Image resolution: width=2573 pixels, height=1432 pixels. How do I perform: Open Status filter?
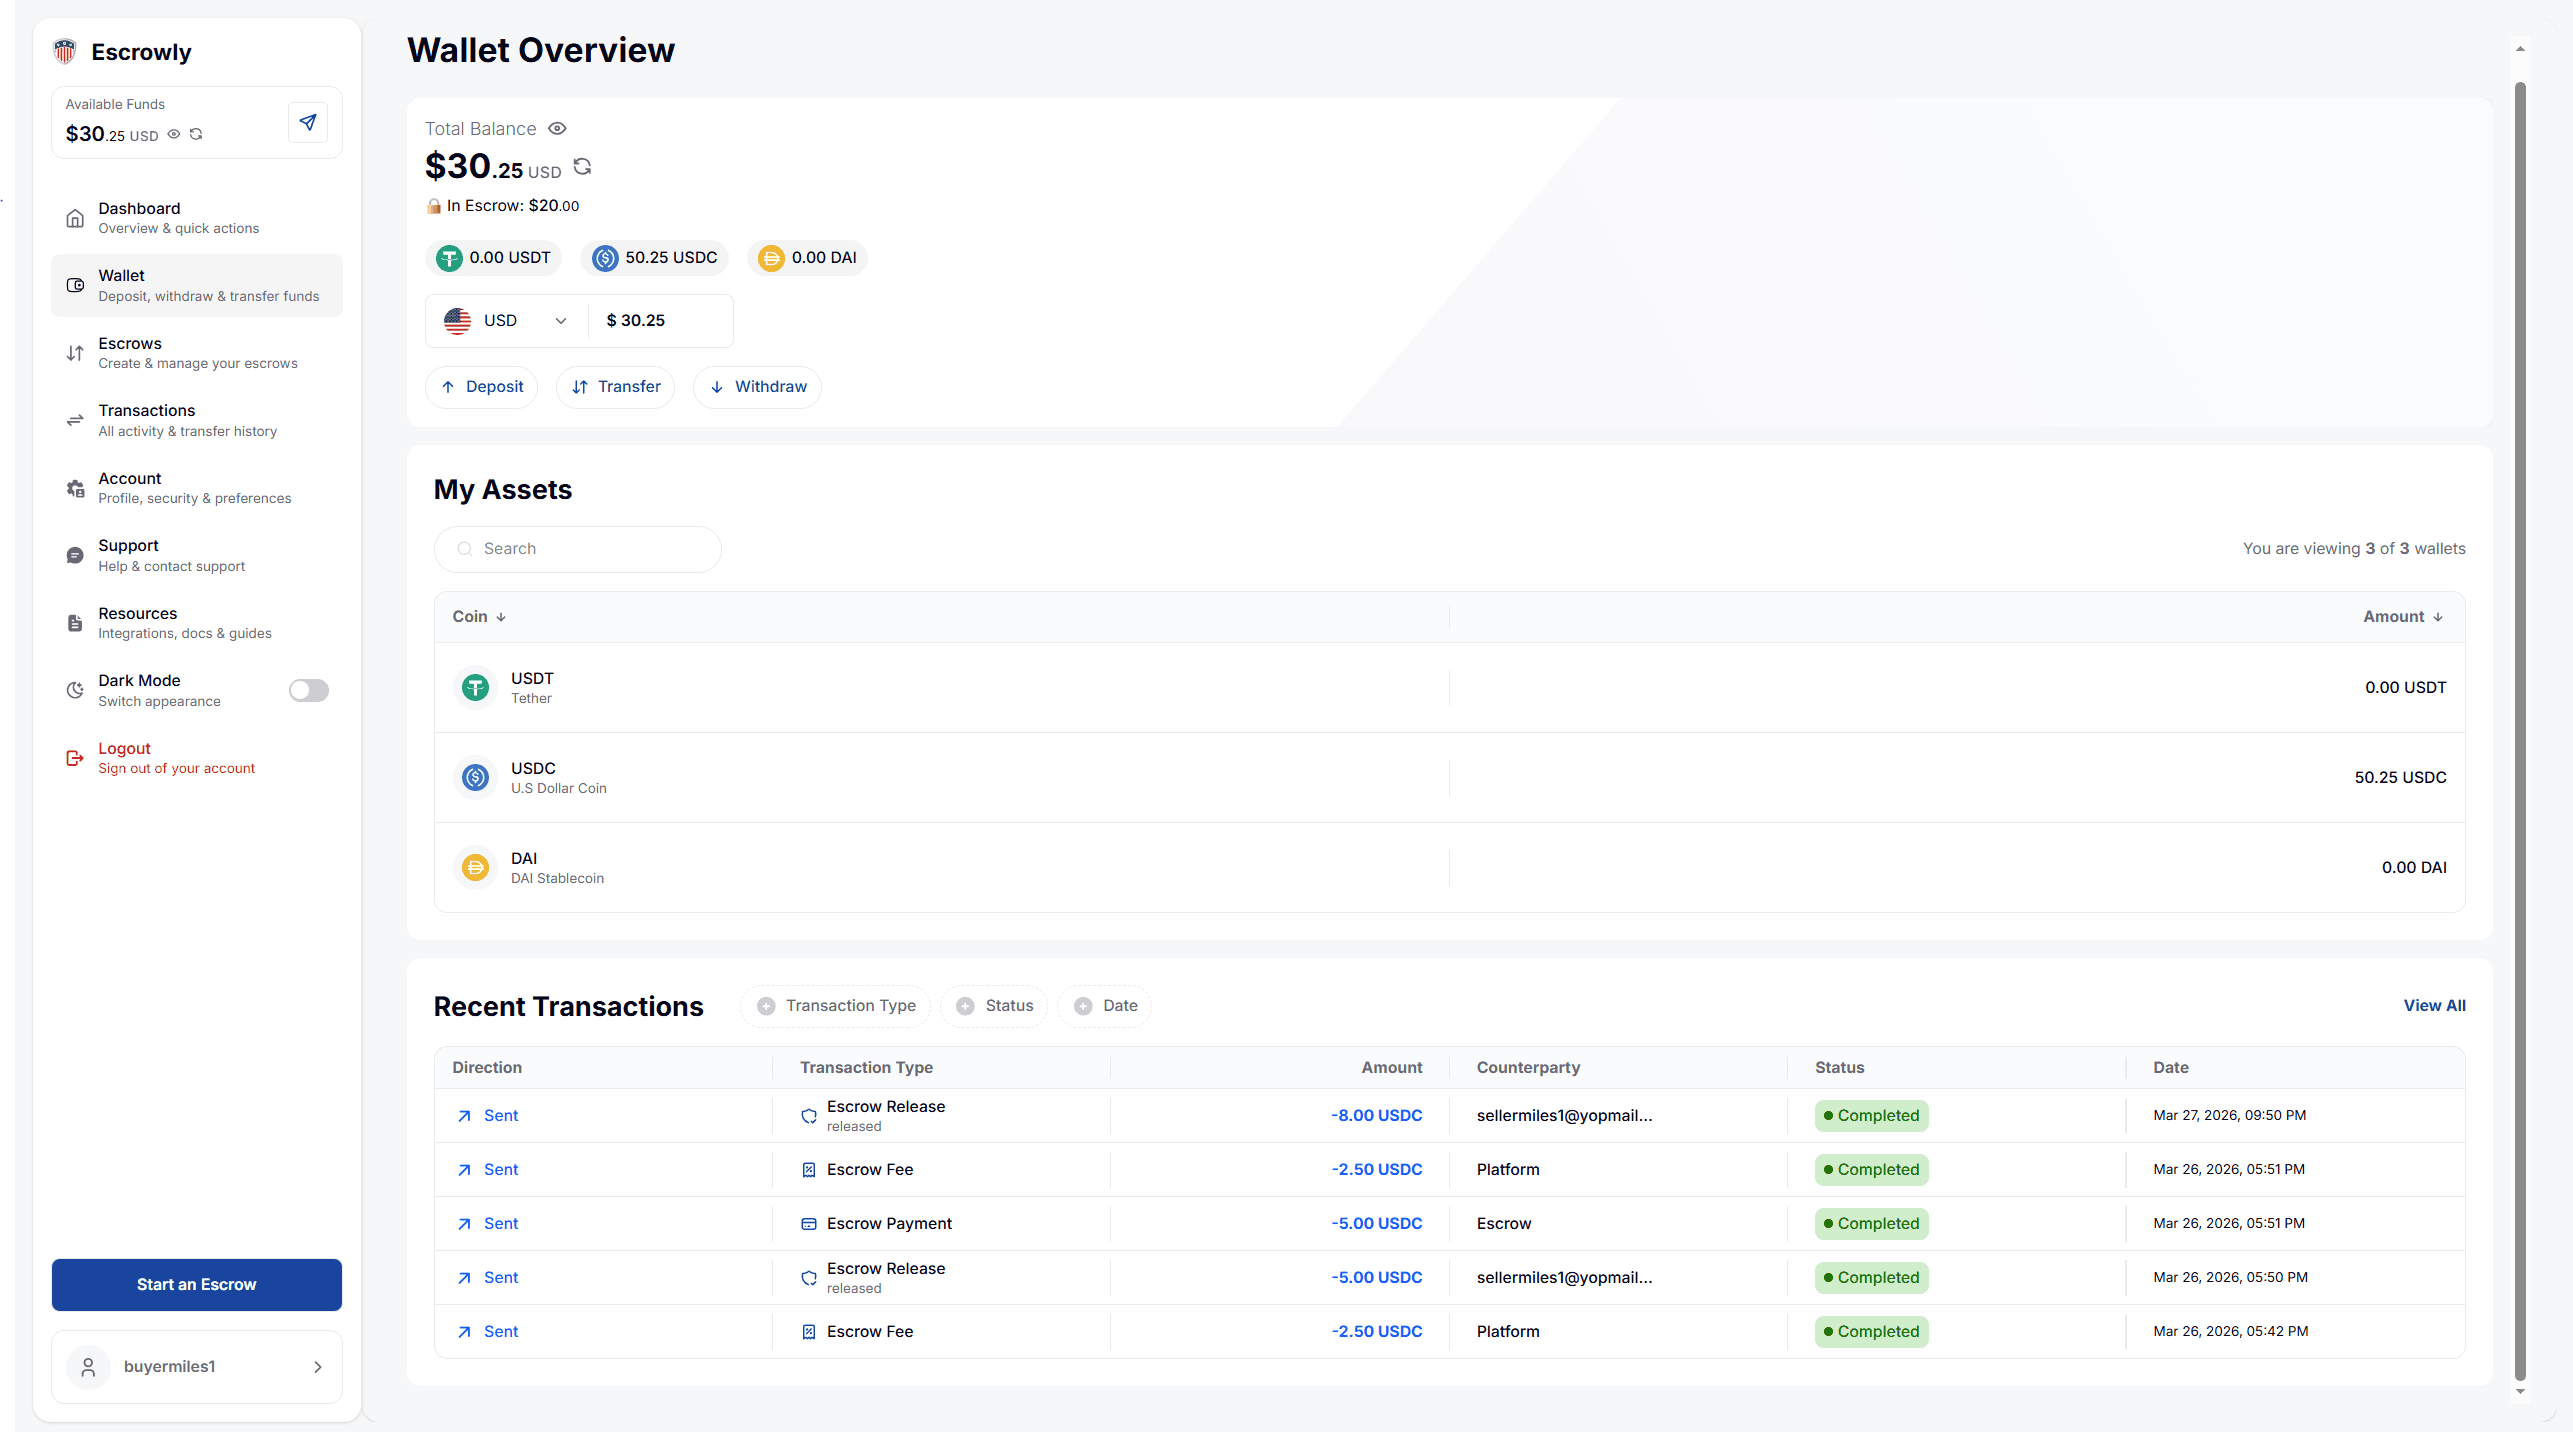(994, 1006)
